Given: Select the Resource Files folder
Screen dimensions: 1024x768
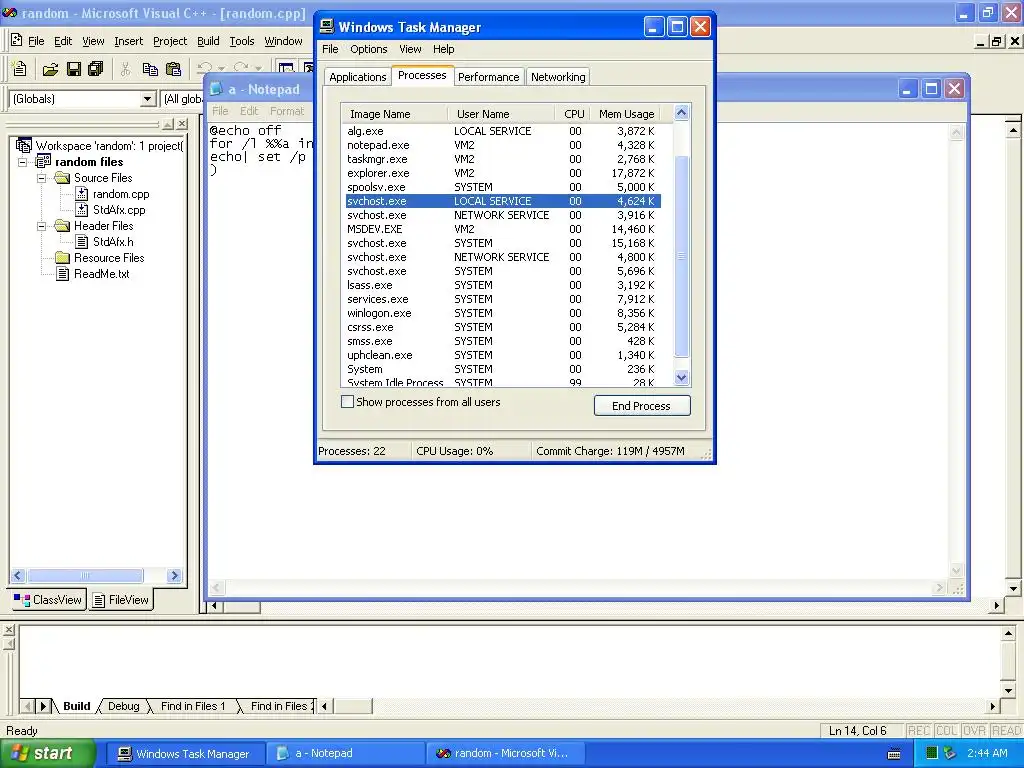Looking at the screenshot, I should pos(108,258).
